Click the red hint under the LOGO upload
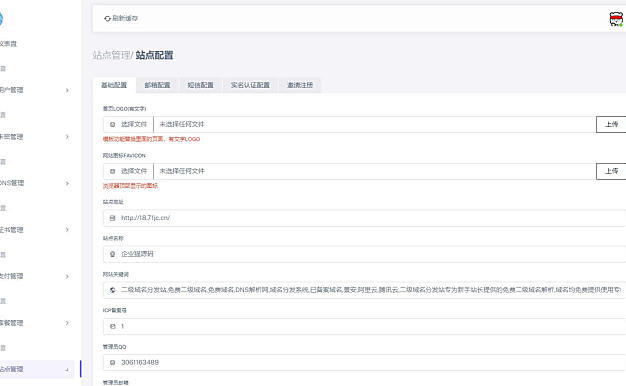 (x=151, y=139)
